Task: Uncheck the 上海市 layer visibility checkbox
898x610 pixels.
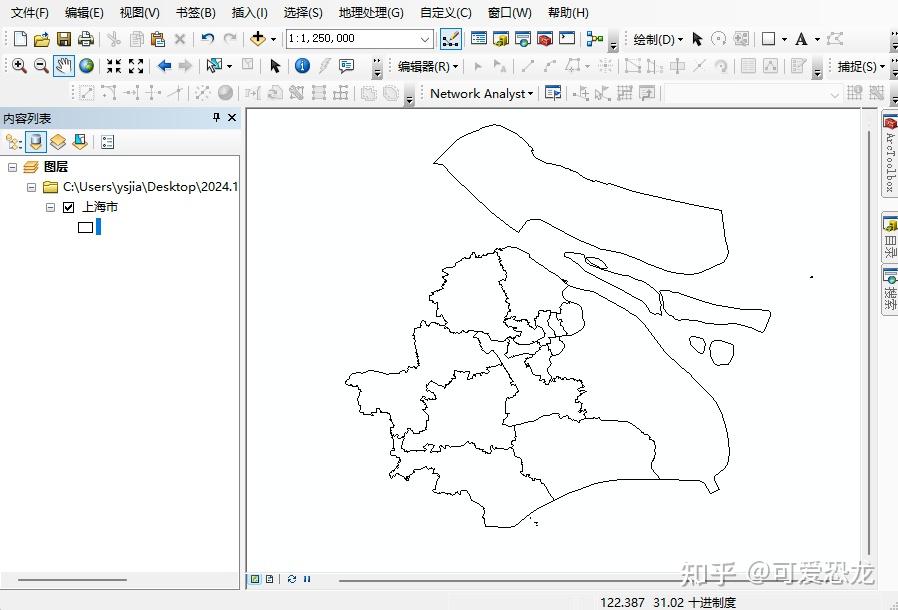Action: [67, 207]
